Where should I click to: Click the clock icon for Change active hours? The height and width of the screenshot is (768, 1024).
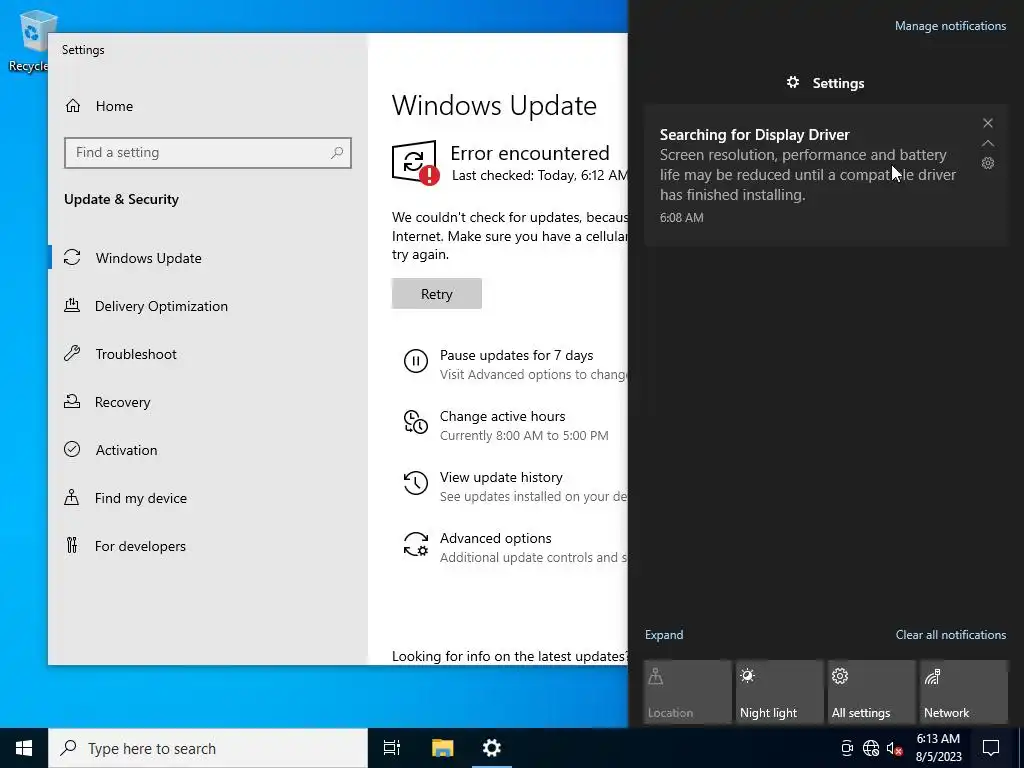415,422
